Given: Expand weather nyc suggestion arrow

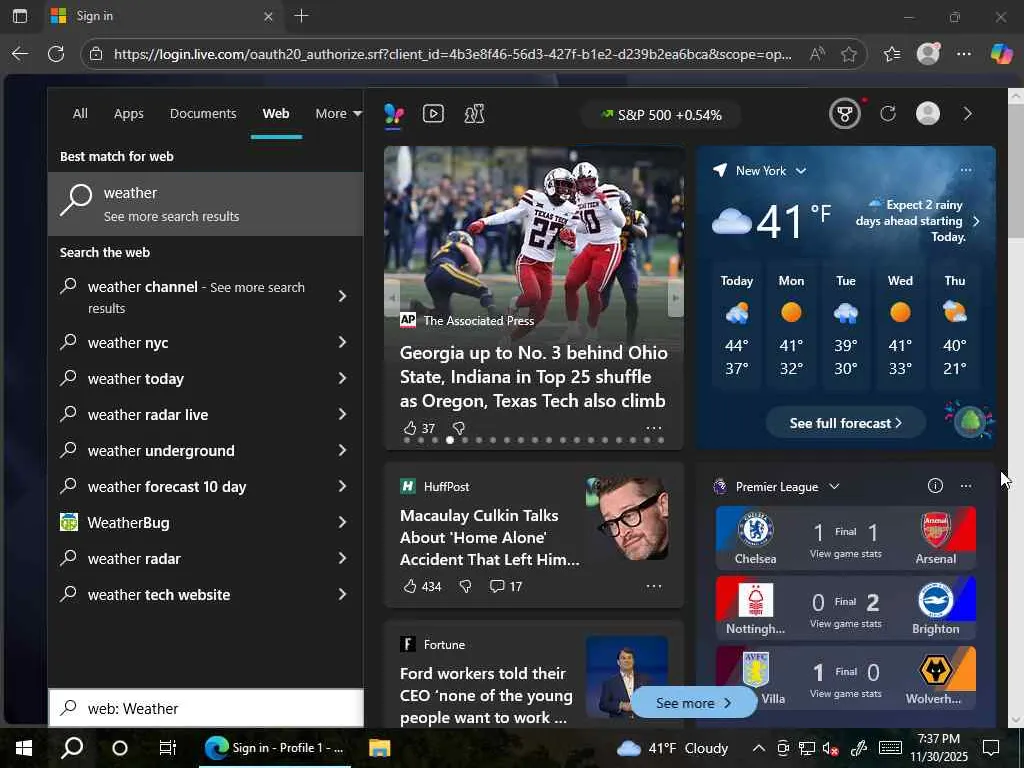Looking at the screenshot, I should pos(342,342).
